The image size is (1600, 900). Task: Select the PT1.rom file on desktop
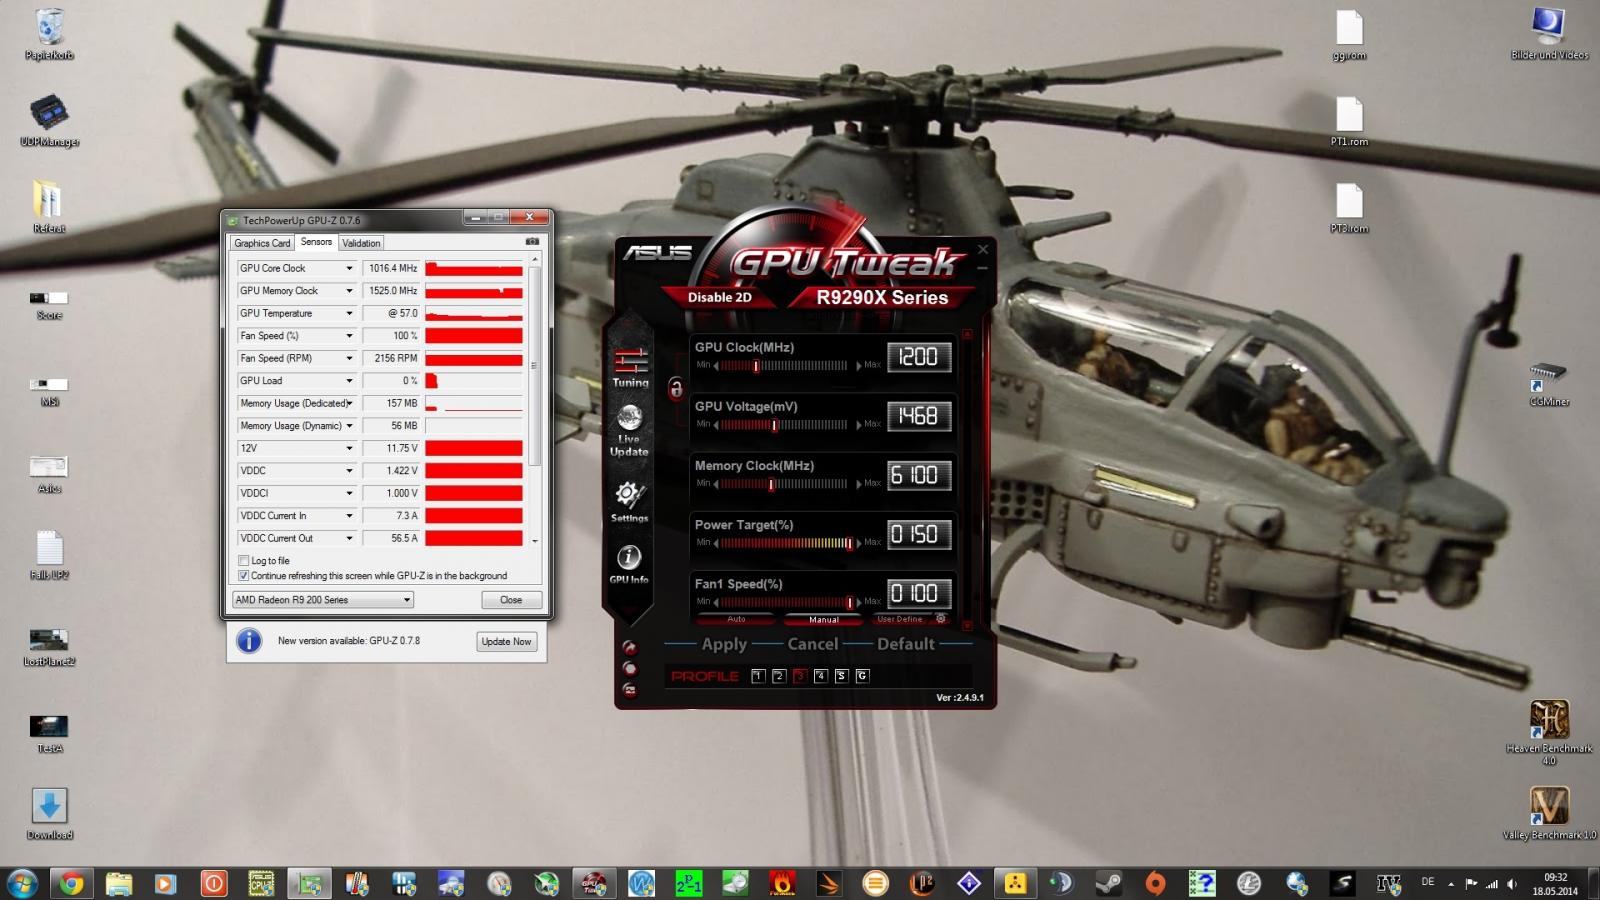coord(1349,122)
